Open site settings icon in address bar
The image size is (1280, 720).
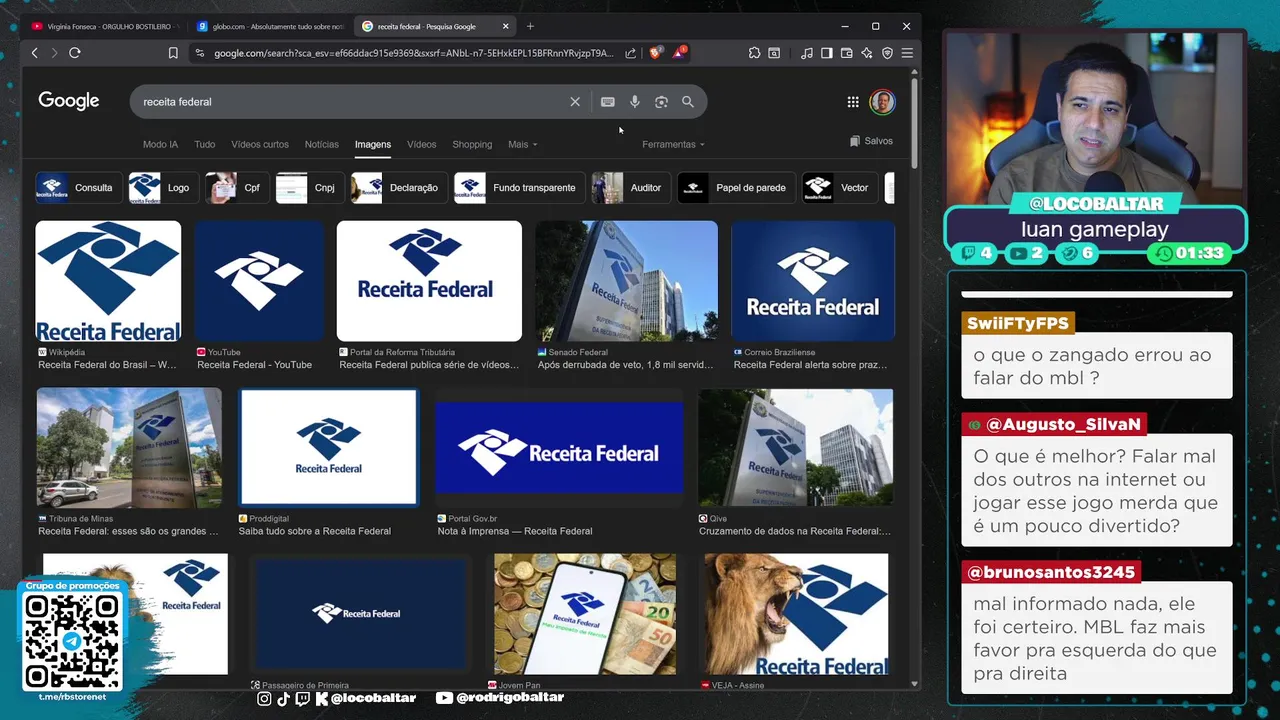click(200, 53)
